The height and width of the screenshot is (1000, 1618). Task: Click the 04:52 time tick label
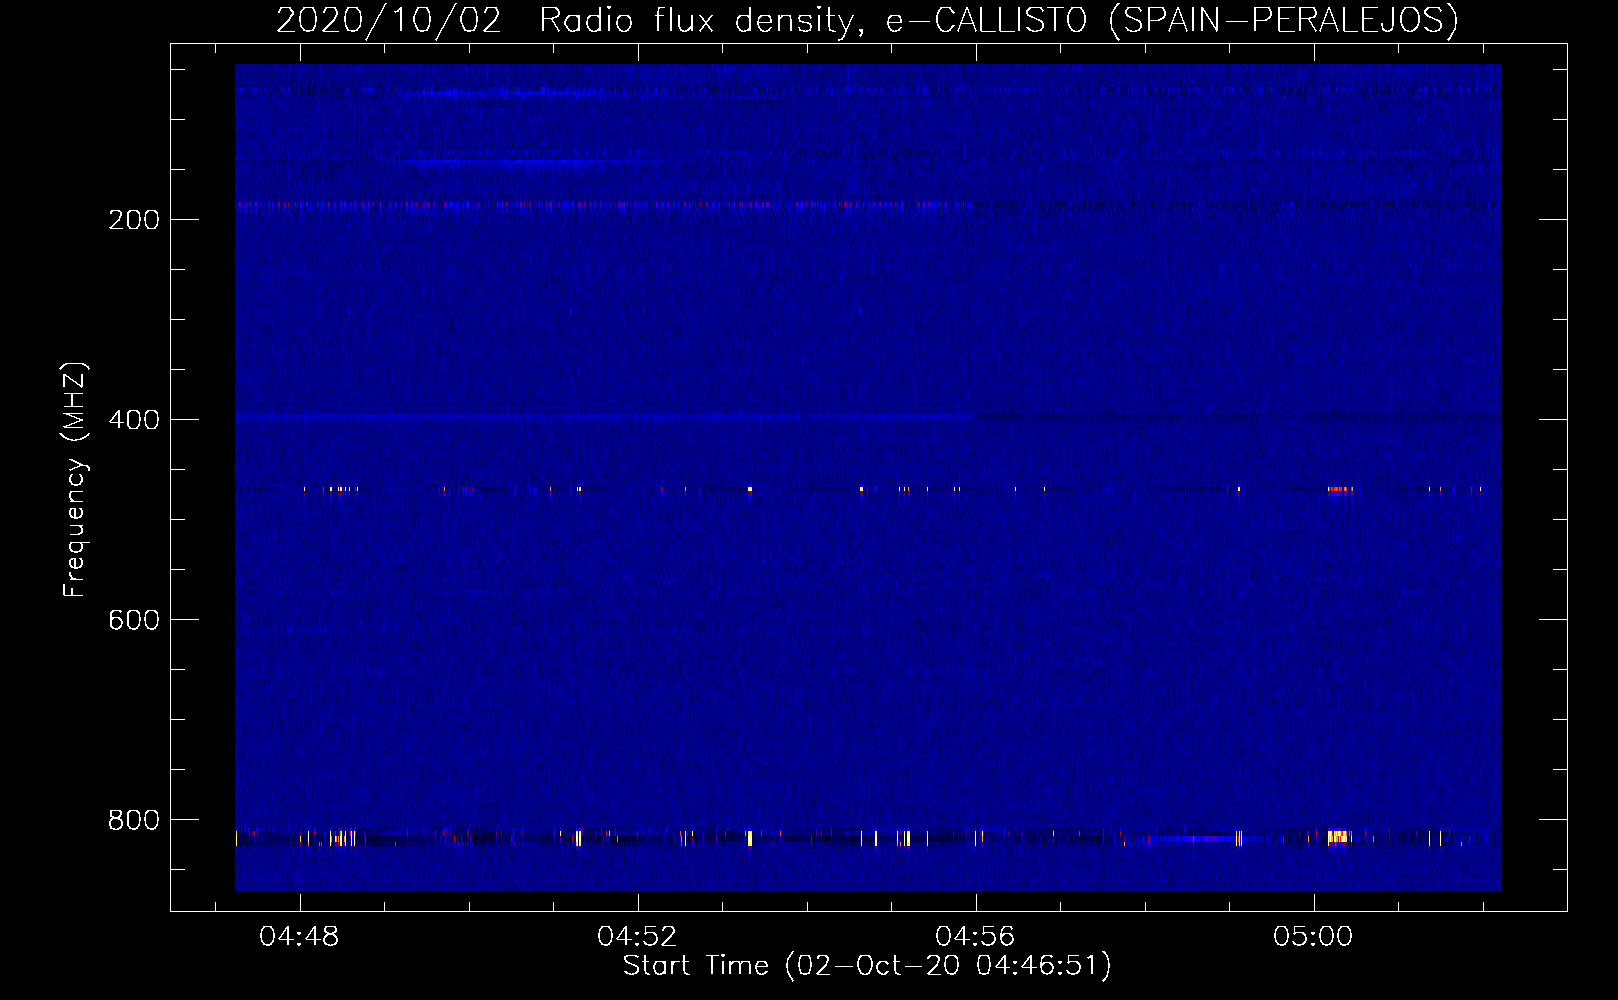click(637, 937)
